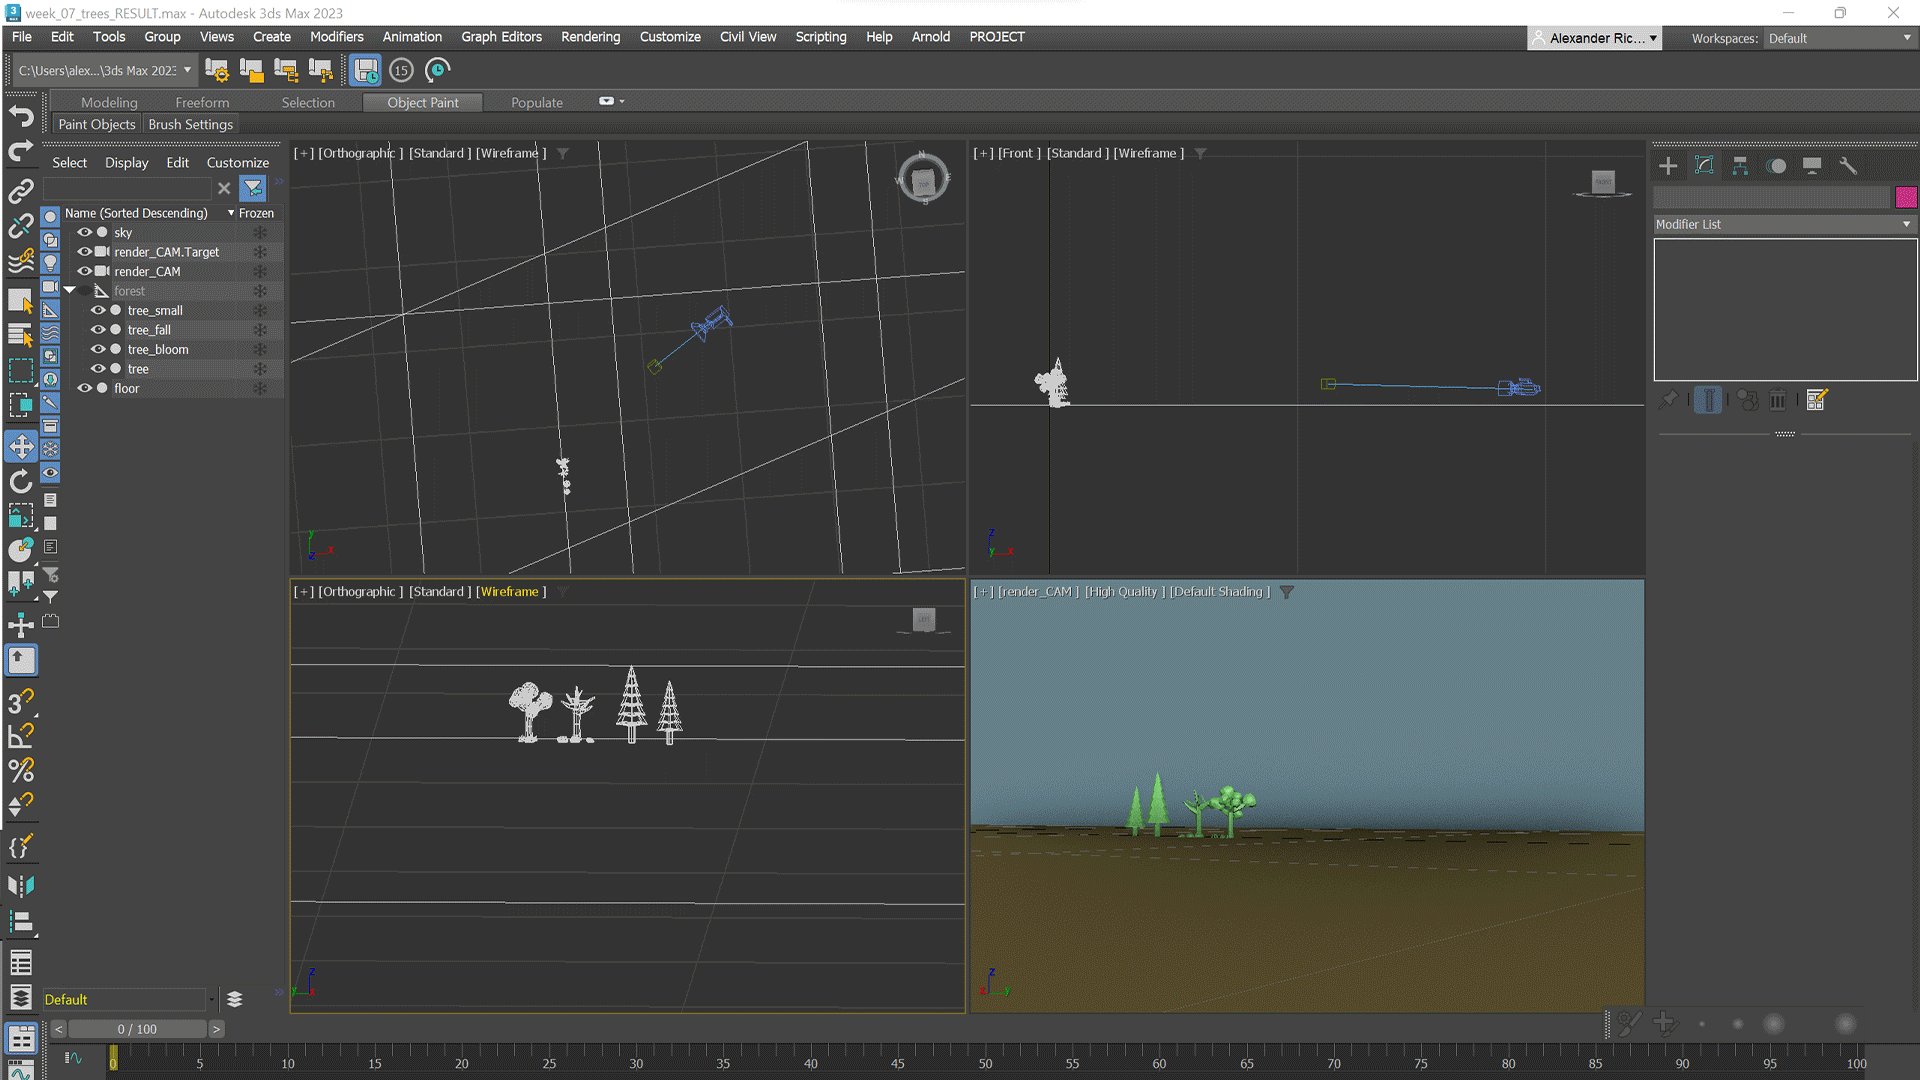Screen dimensions: 1920x1080
Task: Open the Create panel plus icon
Action: tap(1668, 166)
